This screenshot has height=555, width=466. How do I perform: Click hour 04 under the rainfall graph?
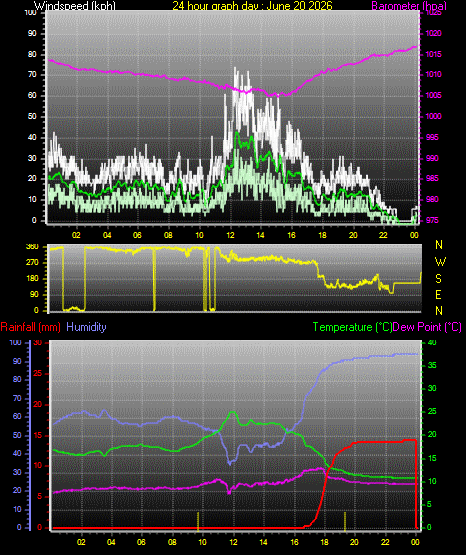[x=111, y=542]
